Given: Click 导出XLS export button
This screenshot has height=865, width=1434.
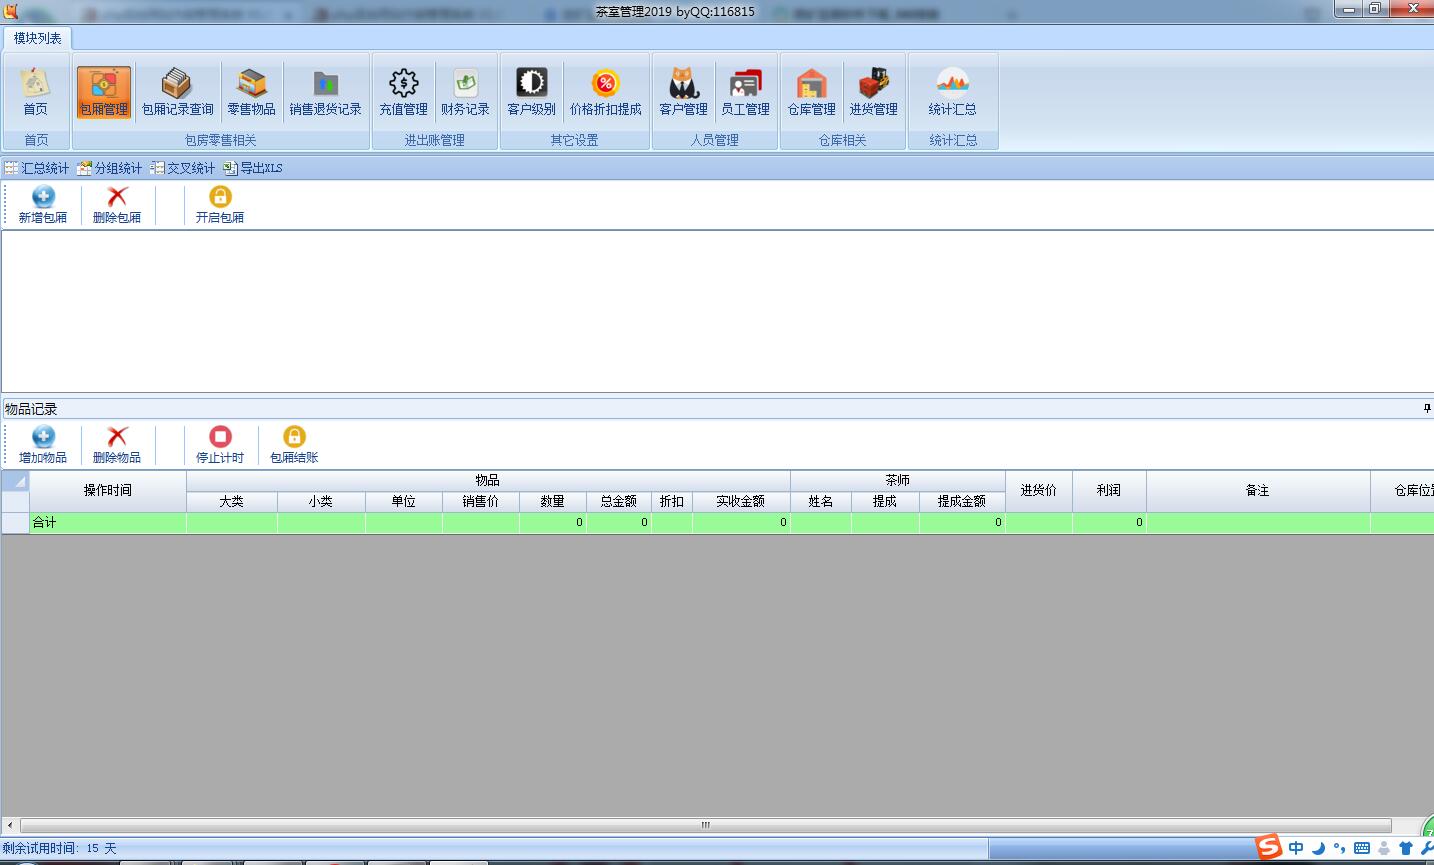Looking at the screenshot, I should pyautogui.click(x=253, y=168).
